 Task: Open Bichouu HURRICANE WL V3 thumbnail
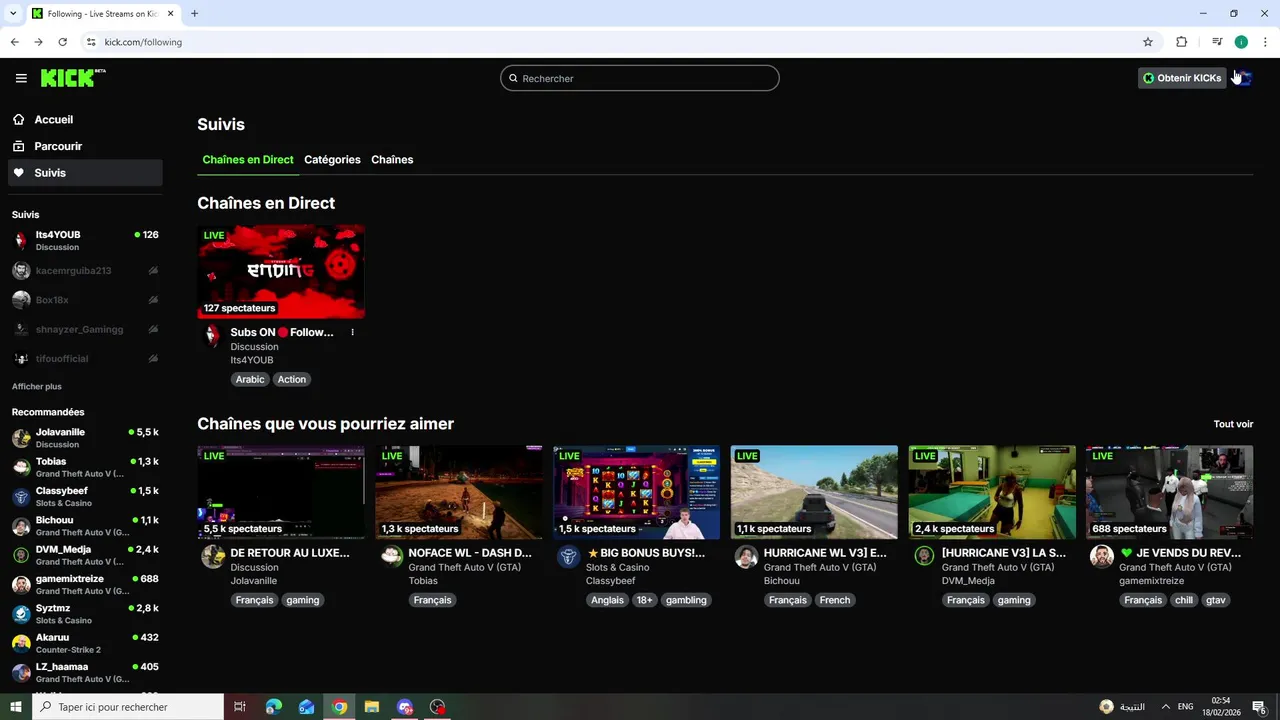[814, 492]
